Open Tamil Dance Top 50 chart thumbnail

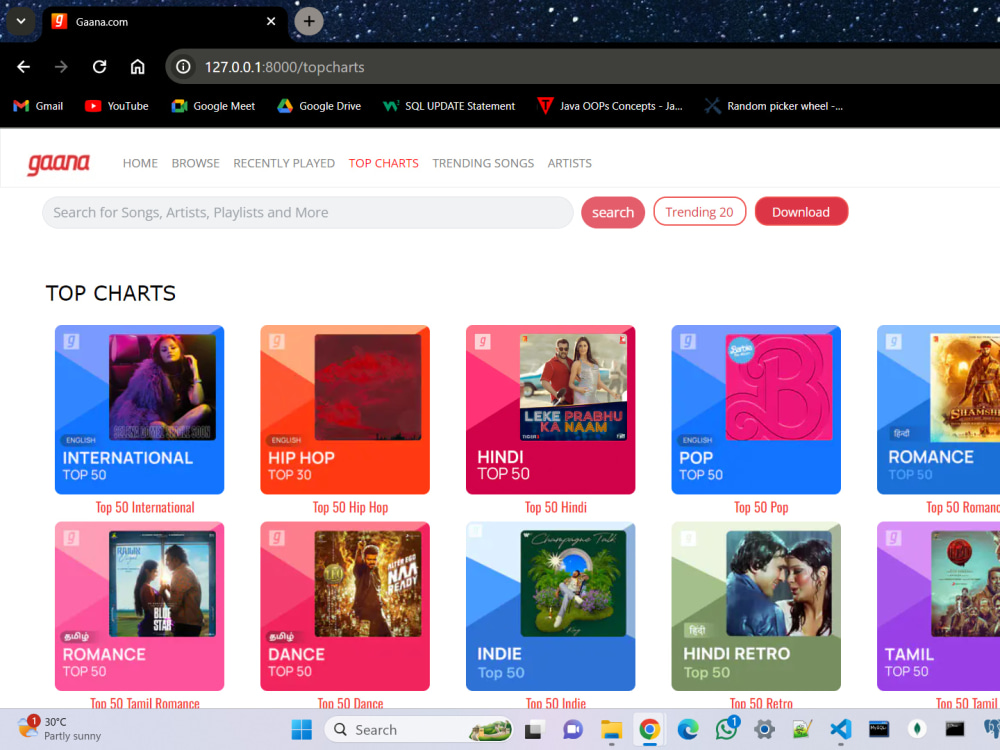(x=345, y=607)
